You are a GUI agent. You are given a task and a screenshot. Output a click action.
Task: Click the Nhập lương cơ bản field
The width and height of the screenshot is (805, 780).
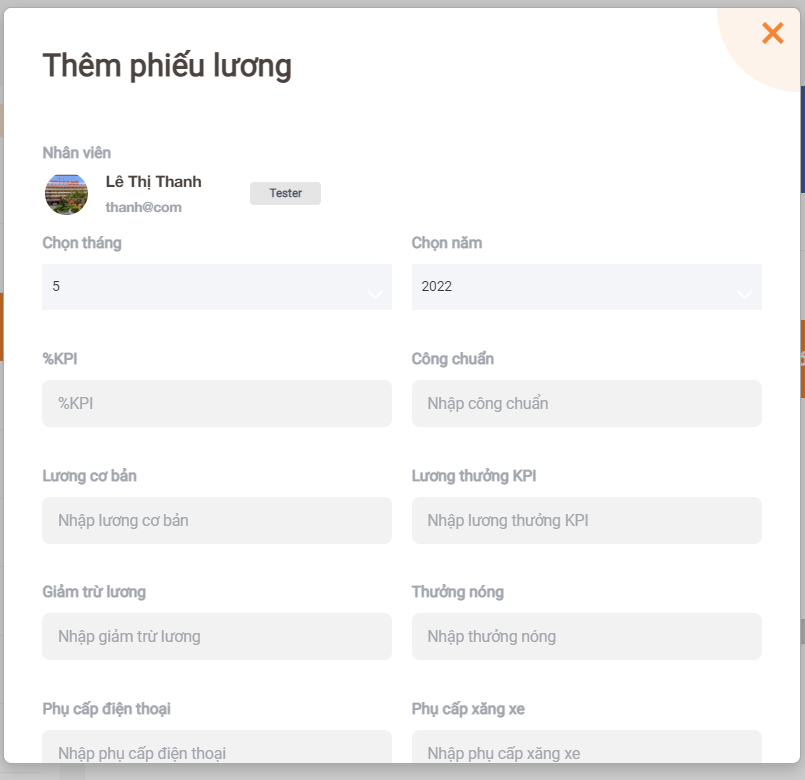217,520
